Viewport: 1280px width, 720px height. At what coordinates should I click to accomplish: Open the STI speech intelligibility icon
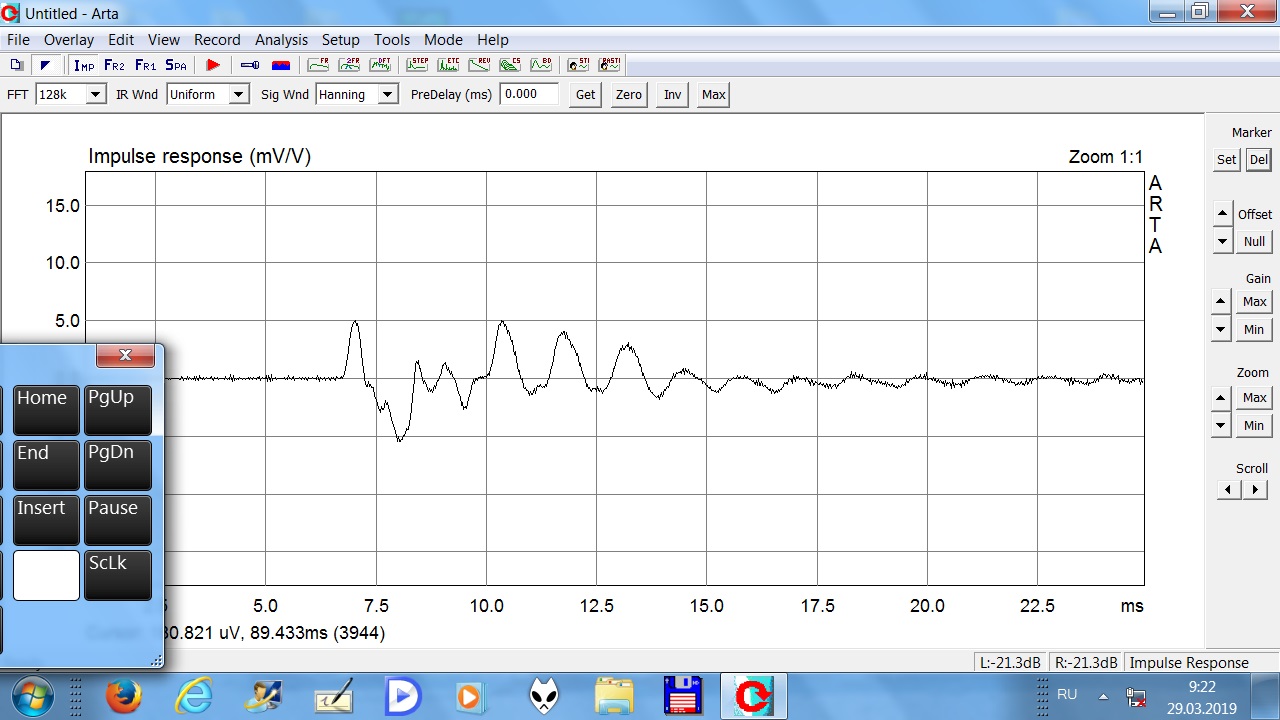578,65
